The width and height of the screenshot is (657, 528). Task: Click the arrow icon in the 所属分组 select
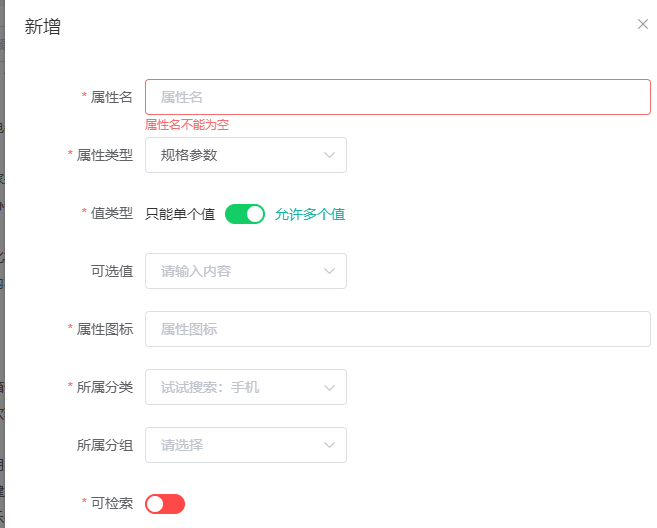[x=329, y=445]
